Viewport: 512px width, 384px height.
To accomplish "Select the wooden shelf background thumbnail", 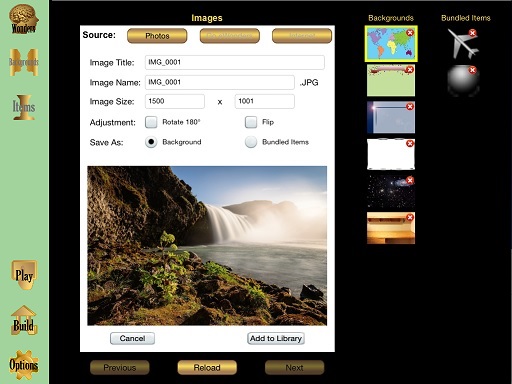I will 391,228.
